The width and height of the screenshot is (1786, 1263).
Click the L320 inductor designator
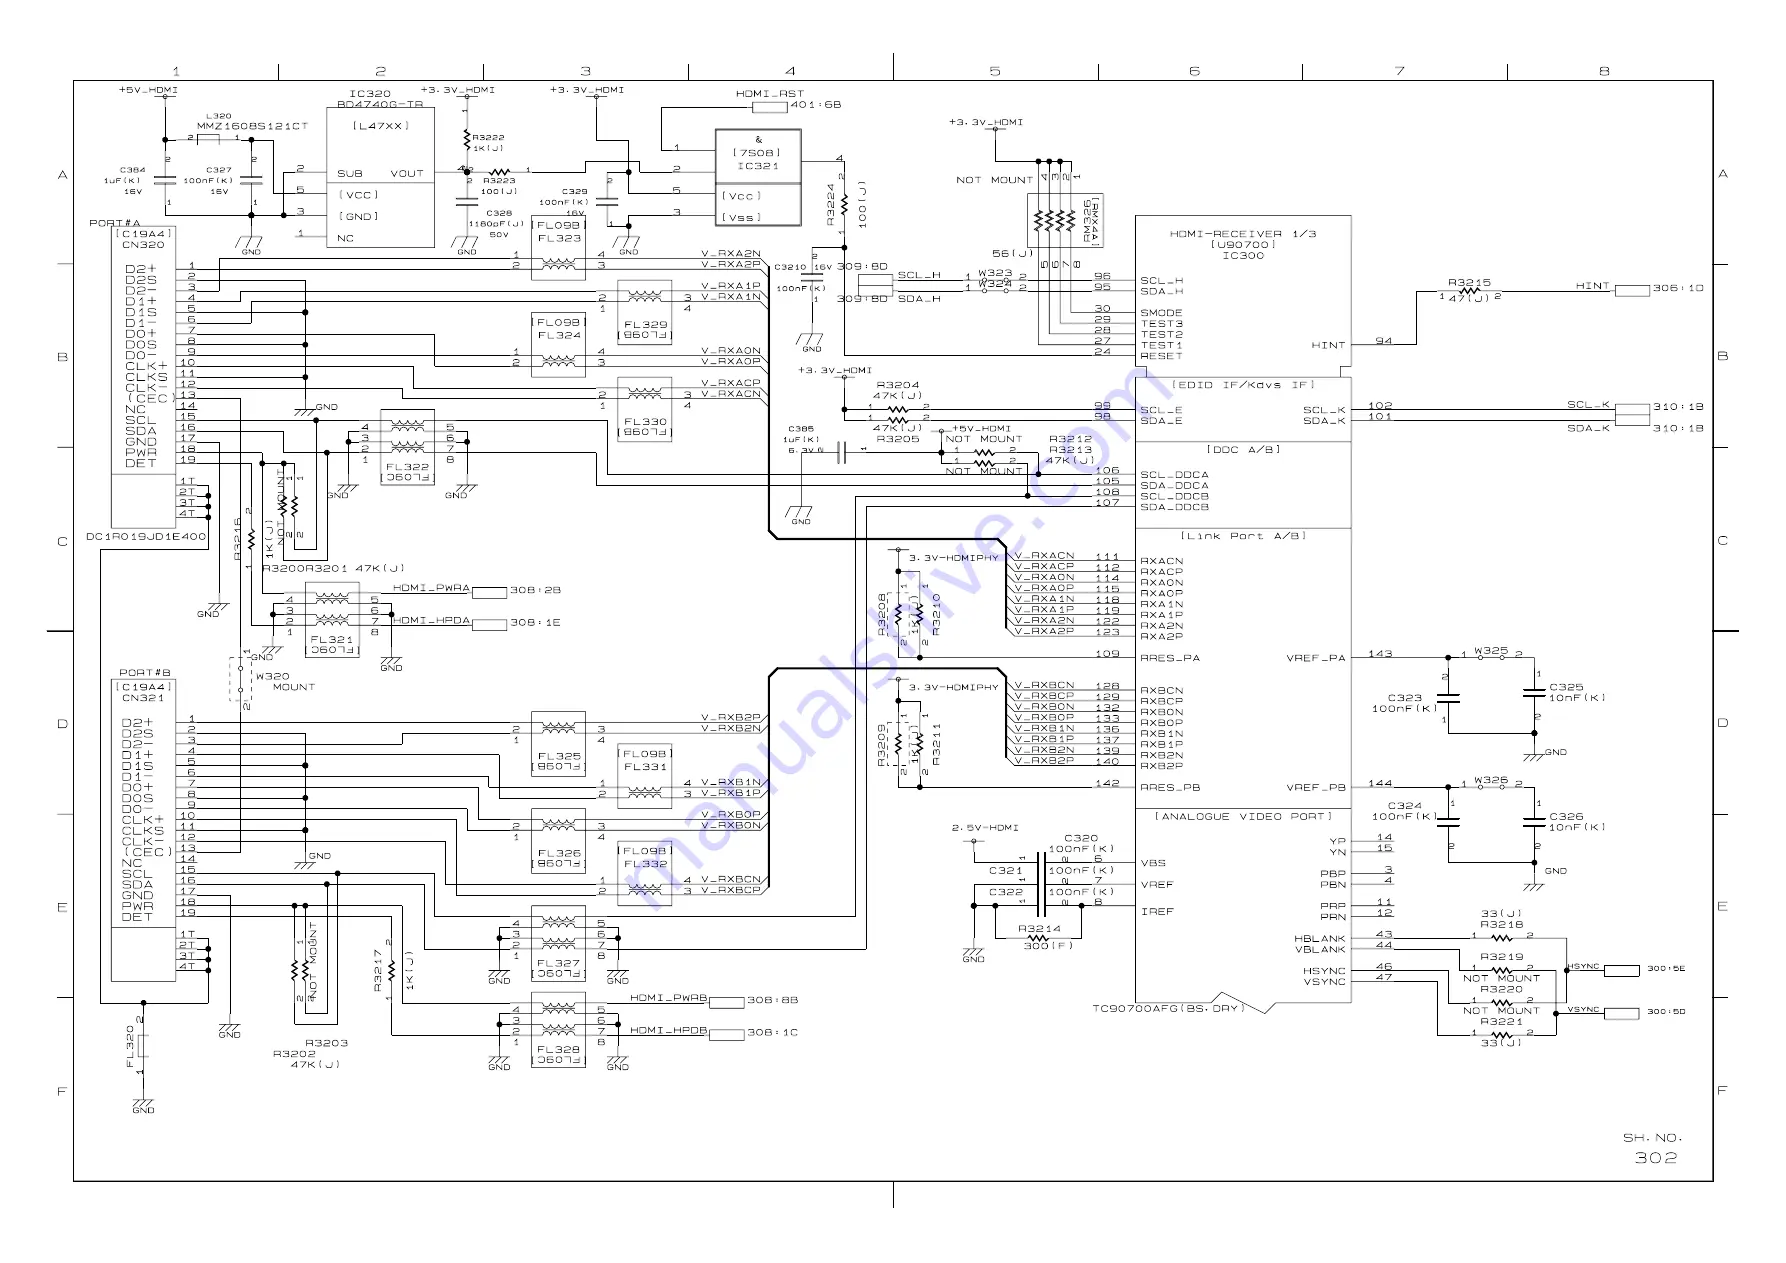click(218, 116)
